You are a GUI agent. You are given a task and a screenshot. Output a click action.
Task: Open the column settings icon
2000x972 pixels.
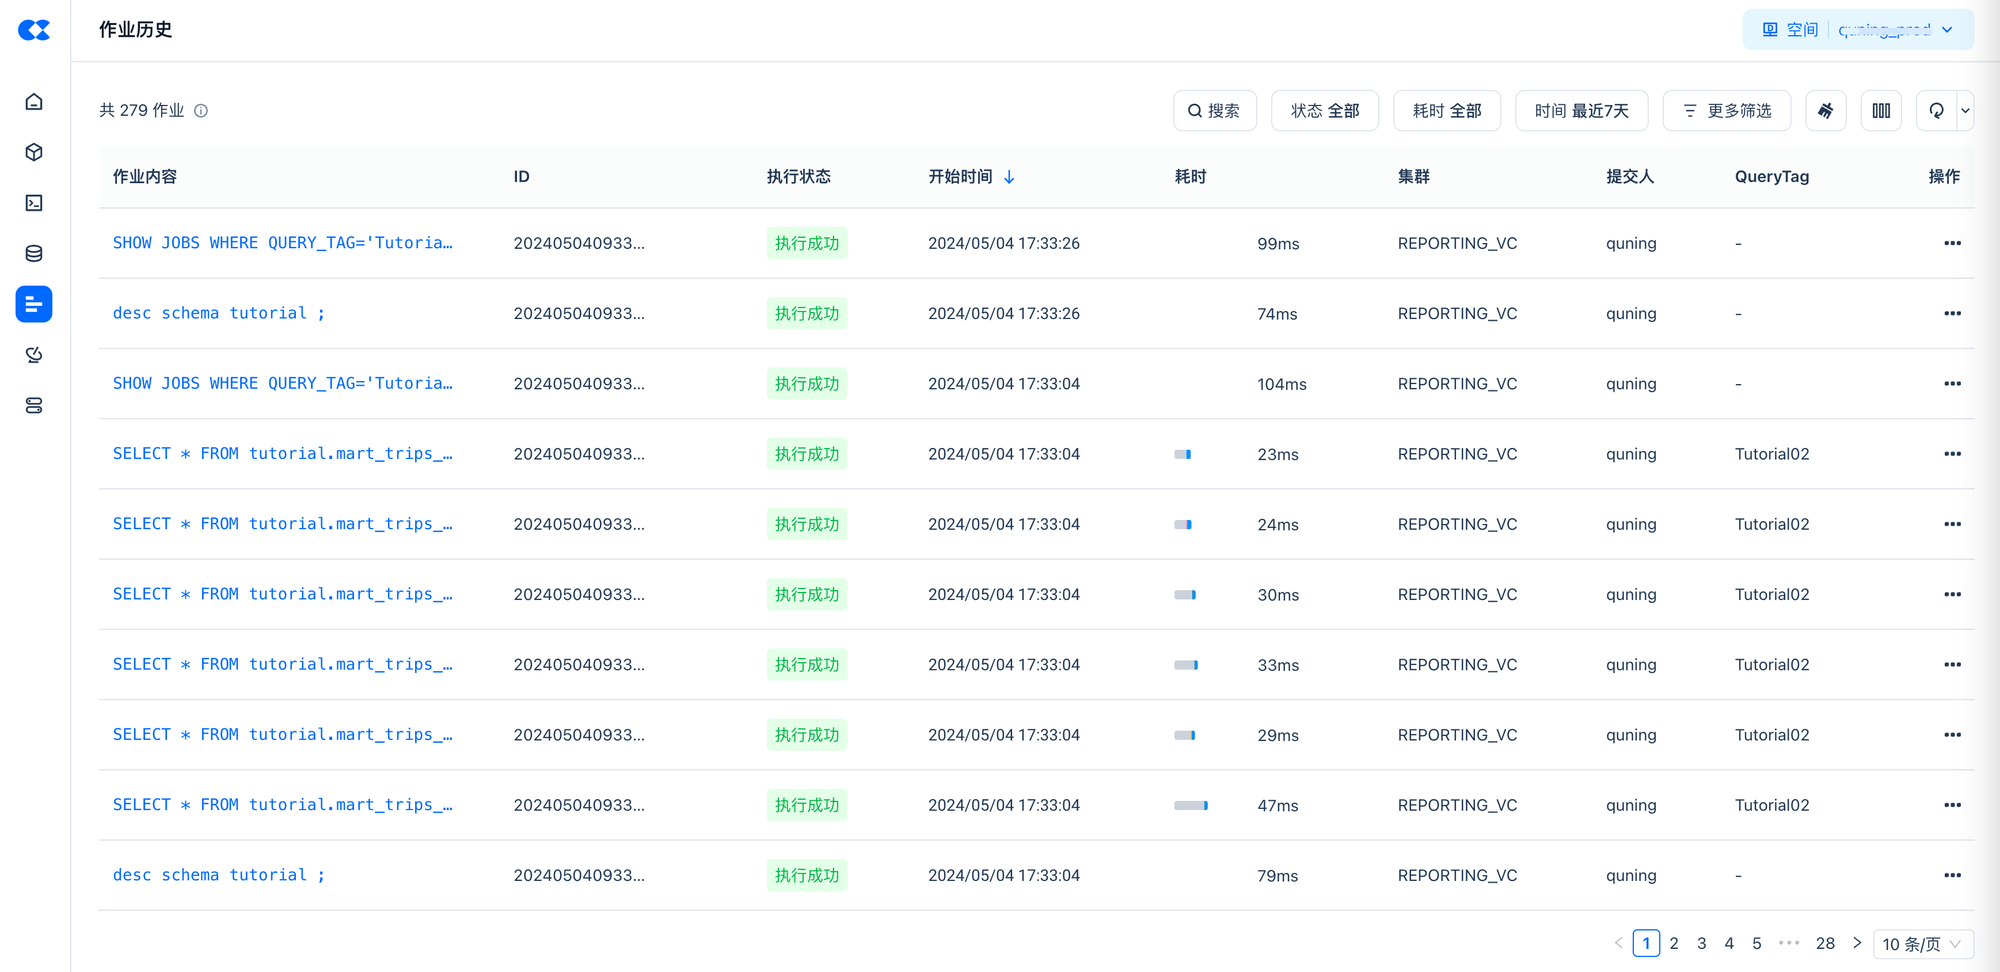click(x=1881, y=111)
